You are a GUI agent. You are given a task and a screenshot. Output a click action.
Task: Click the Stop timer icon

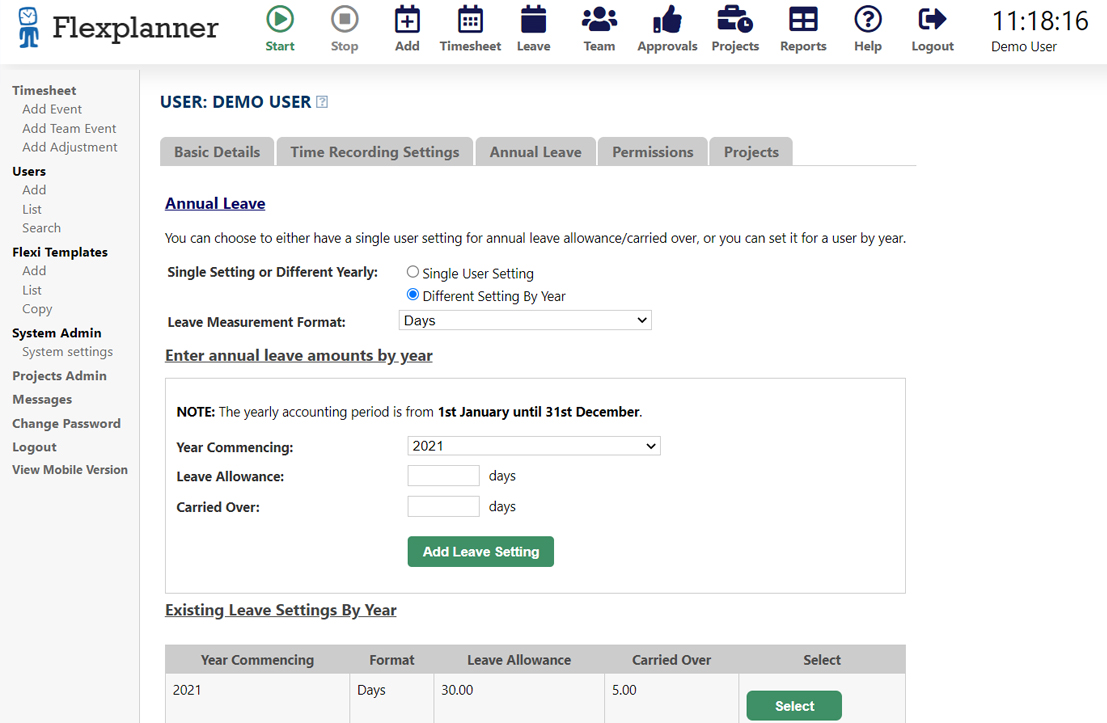point(345,19)
